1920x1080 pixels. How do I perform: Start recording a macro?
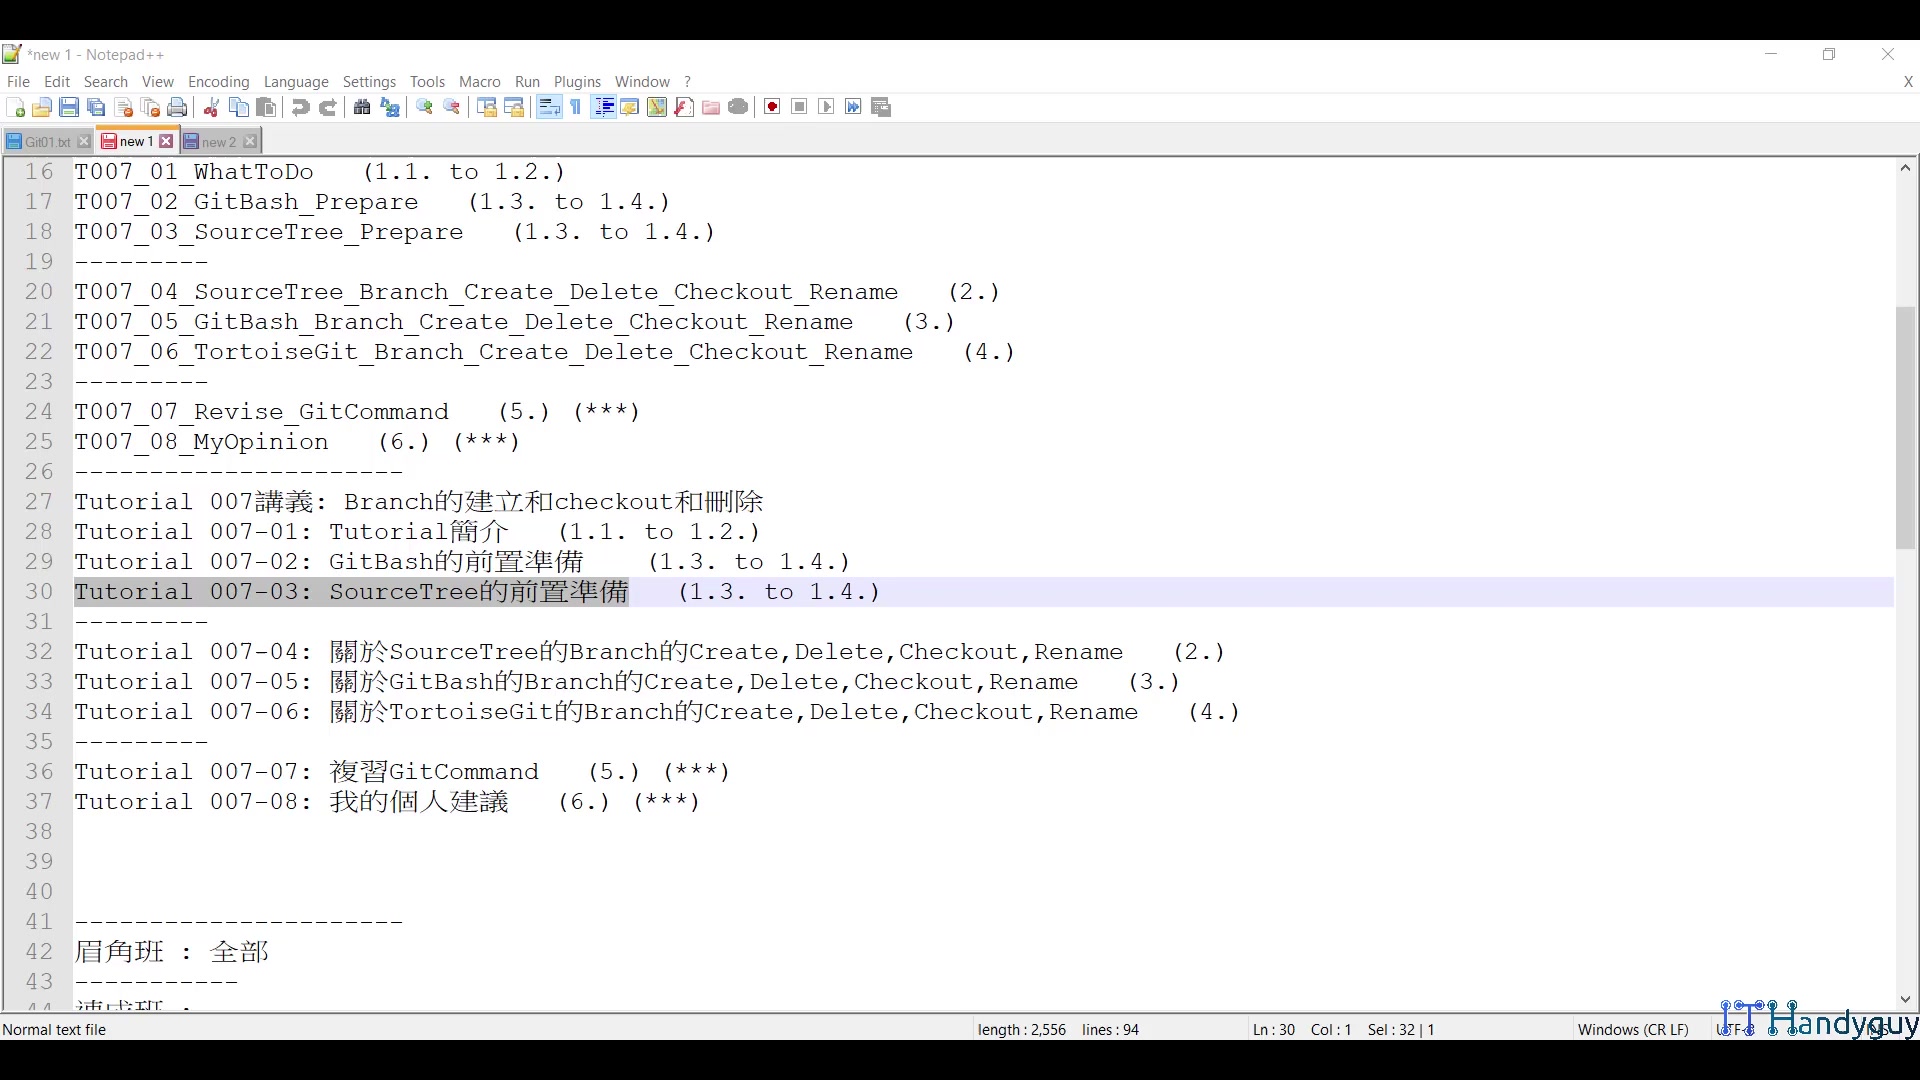click(772, 107)
